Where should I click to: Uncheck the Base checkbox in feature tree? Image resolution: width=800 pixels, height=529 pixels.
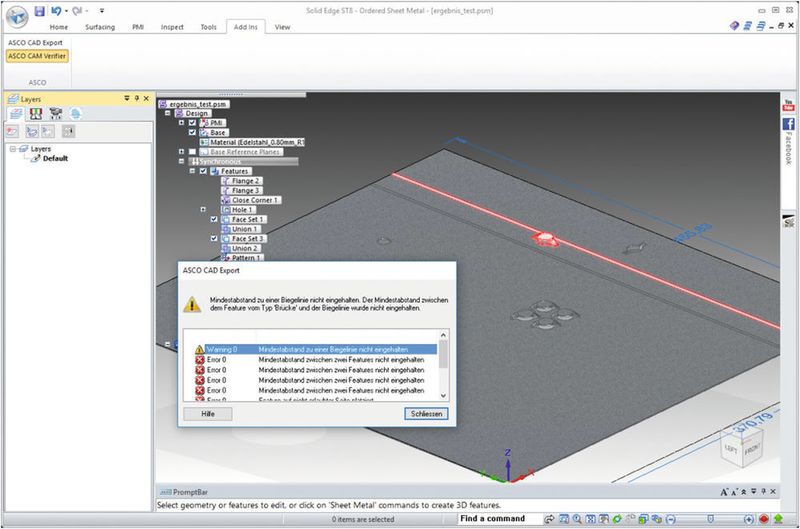192,132
